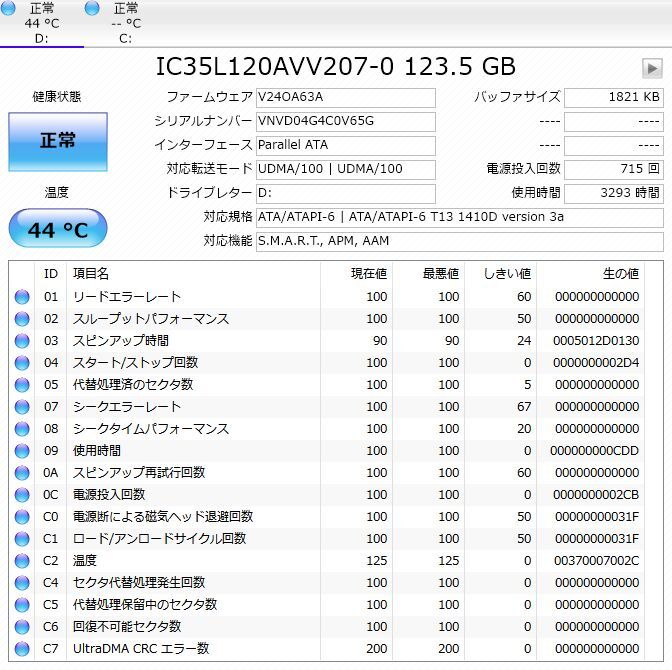Click the 生の値 column header
This screenshot has width=672, height=670.
[590, 273]
